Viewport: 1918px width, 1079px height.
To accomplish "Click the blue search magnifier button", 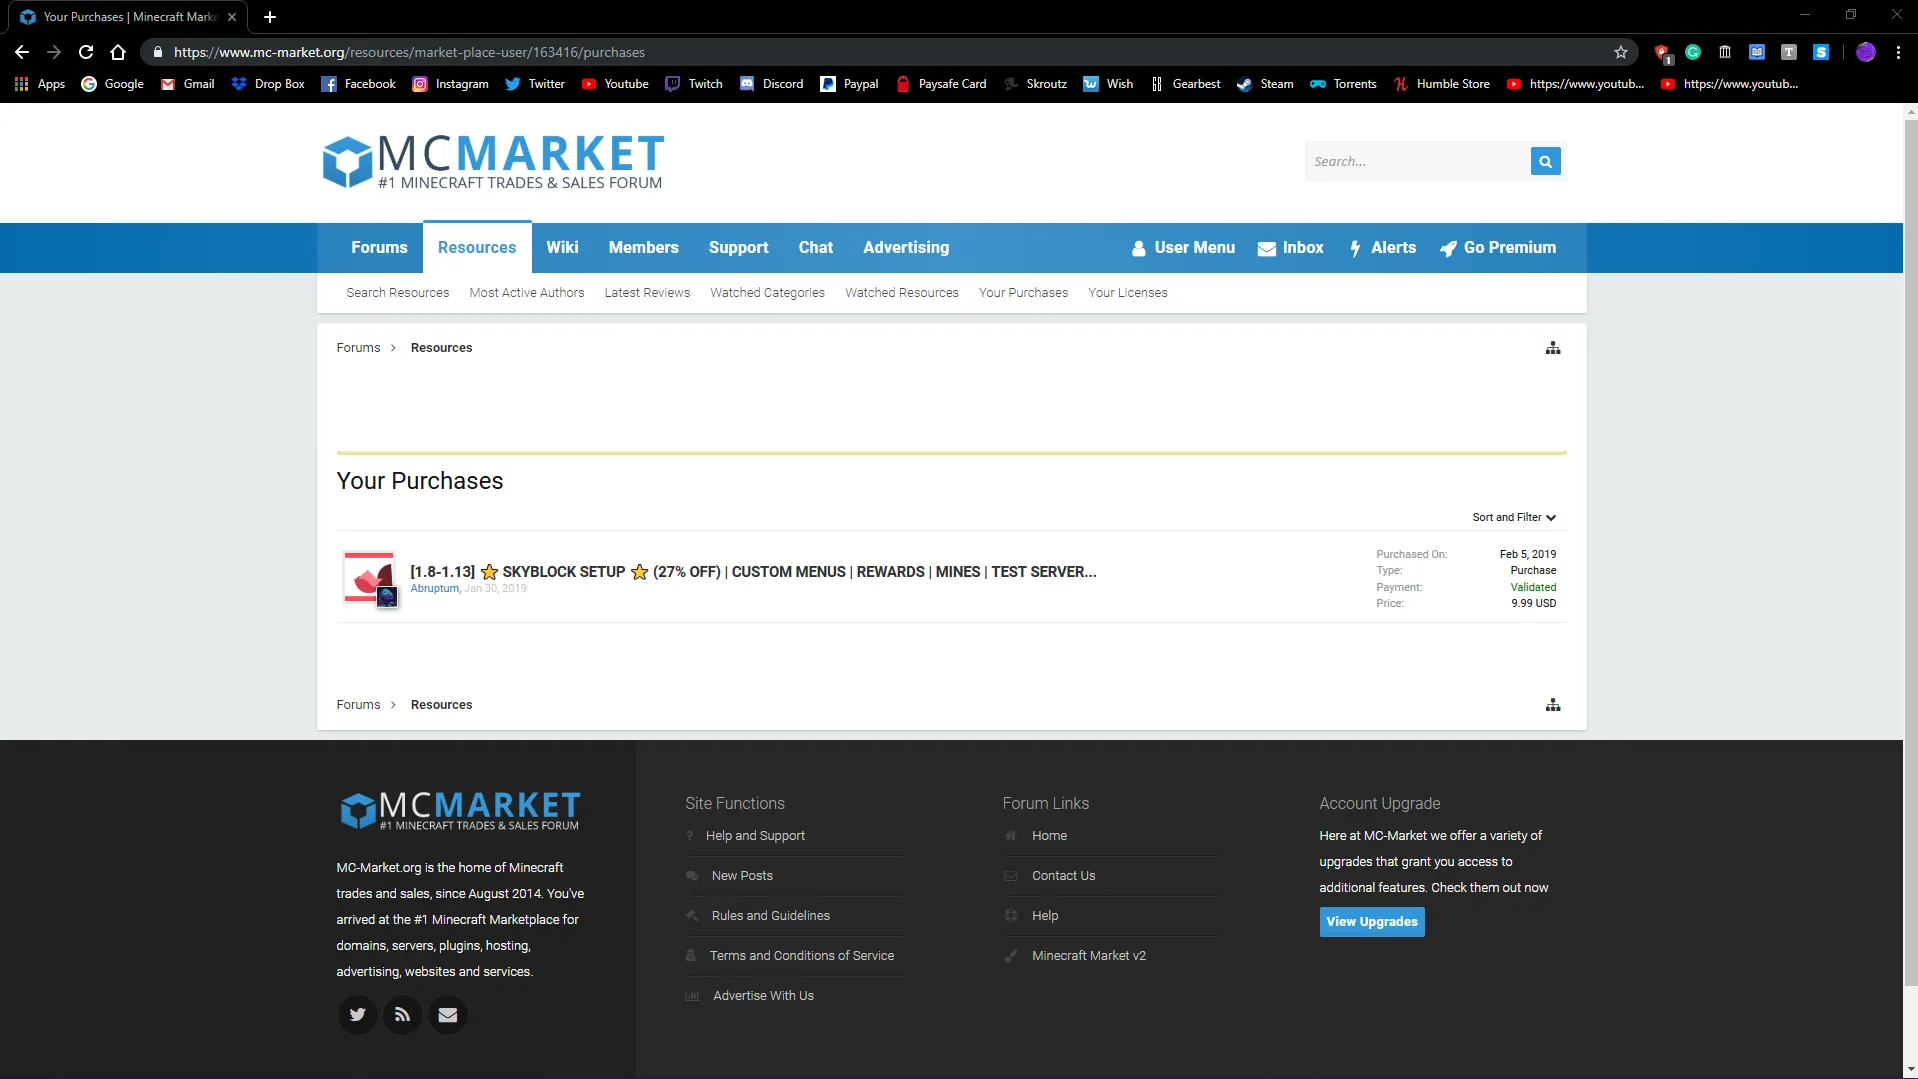I will 1545,161.
